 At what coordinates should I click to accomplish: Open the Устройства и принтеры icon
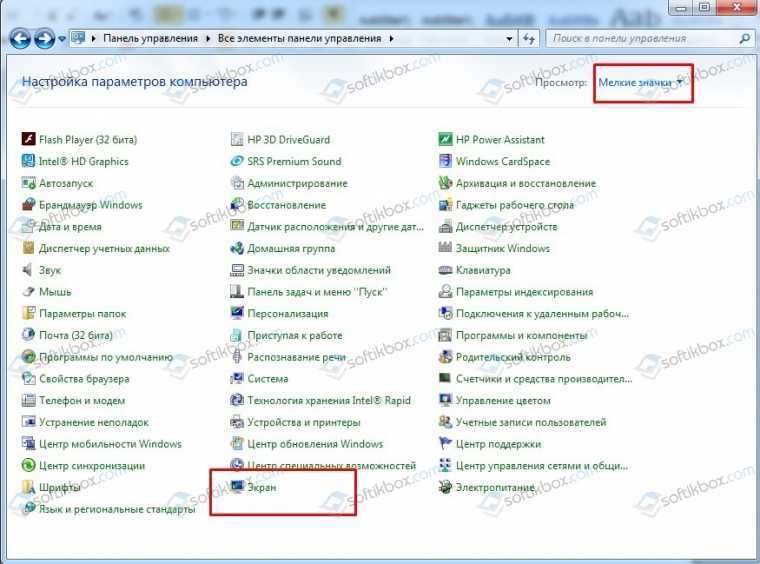point(237,422)
